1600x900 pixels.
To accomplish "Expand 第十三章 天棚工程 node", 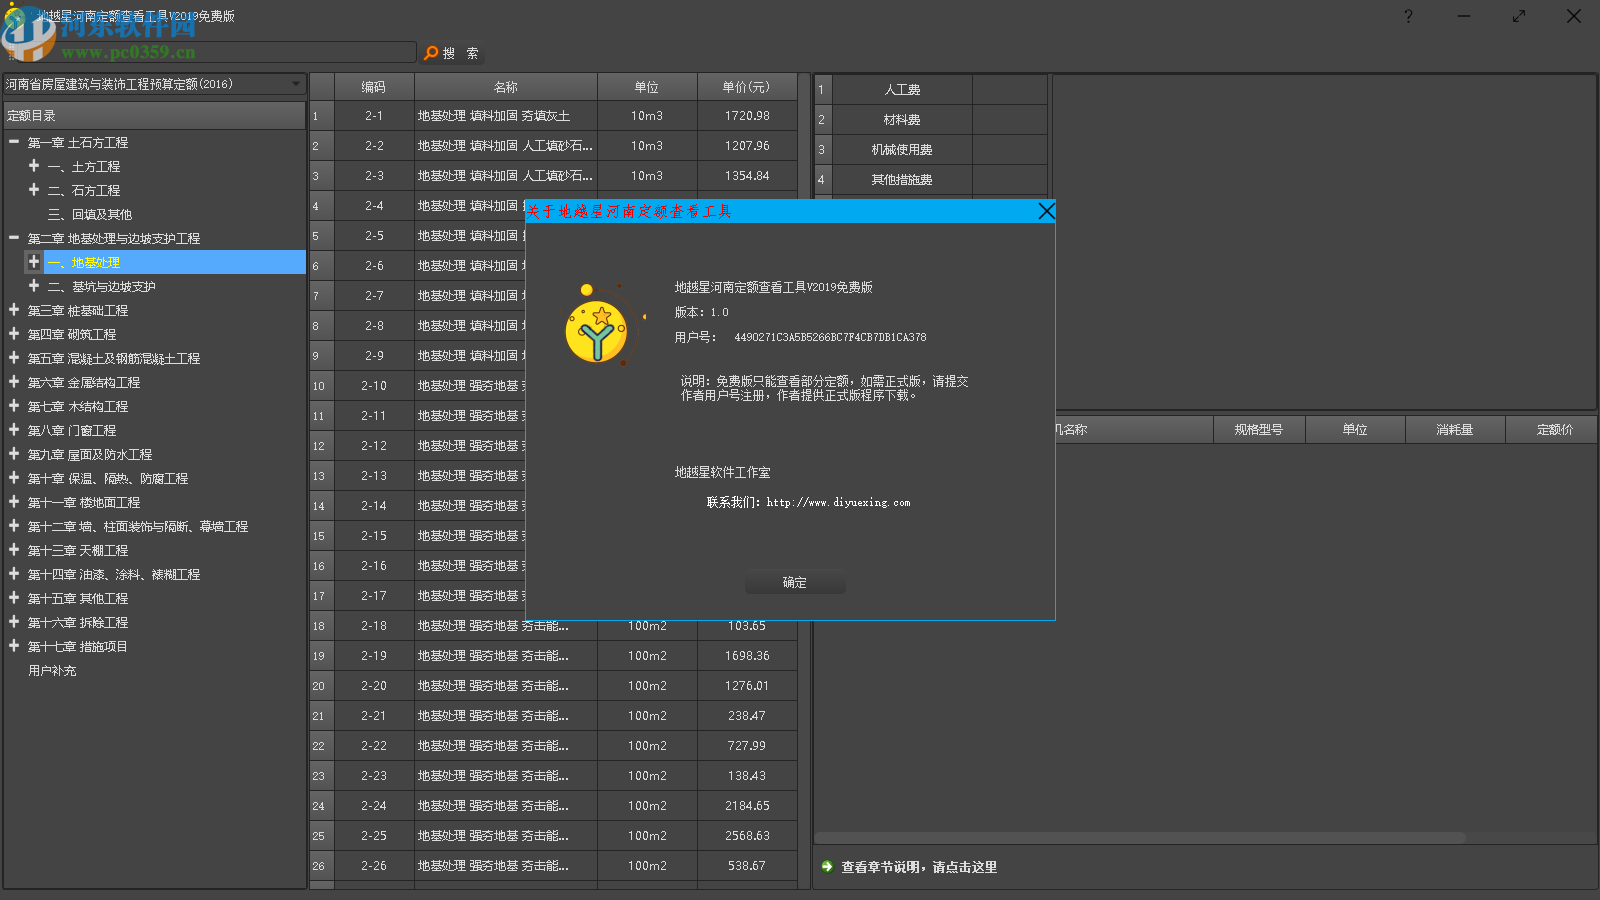I will 14,550.
